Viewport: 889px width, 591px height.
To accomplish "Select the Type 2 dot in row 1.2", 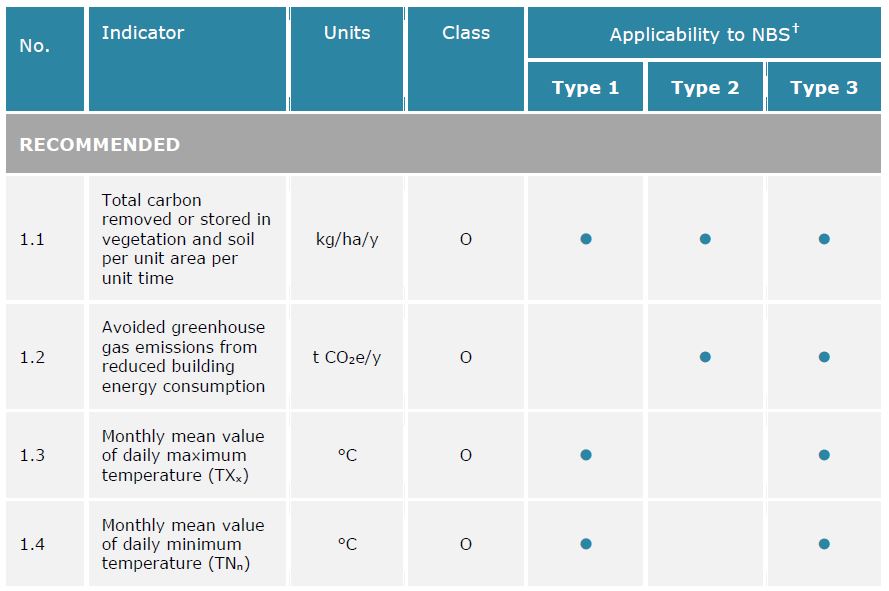I will (x=705, y=357).
